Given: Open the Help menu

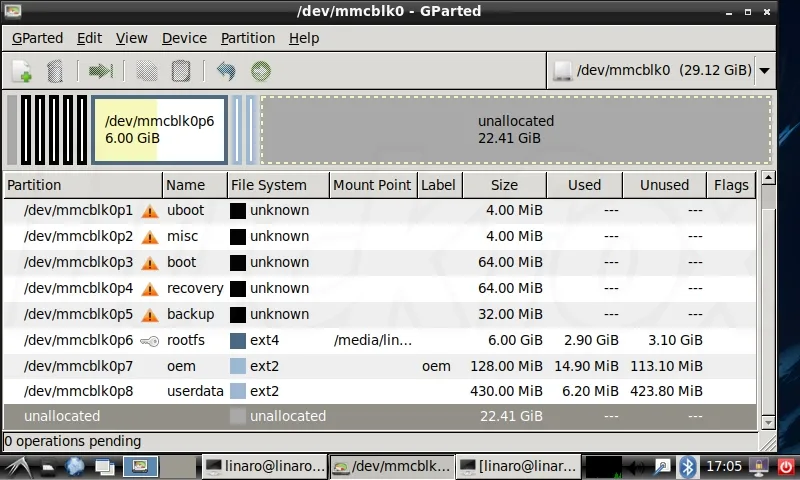Looking at the screenshot, I should pos(304,38).
